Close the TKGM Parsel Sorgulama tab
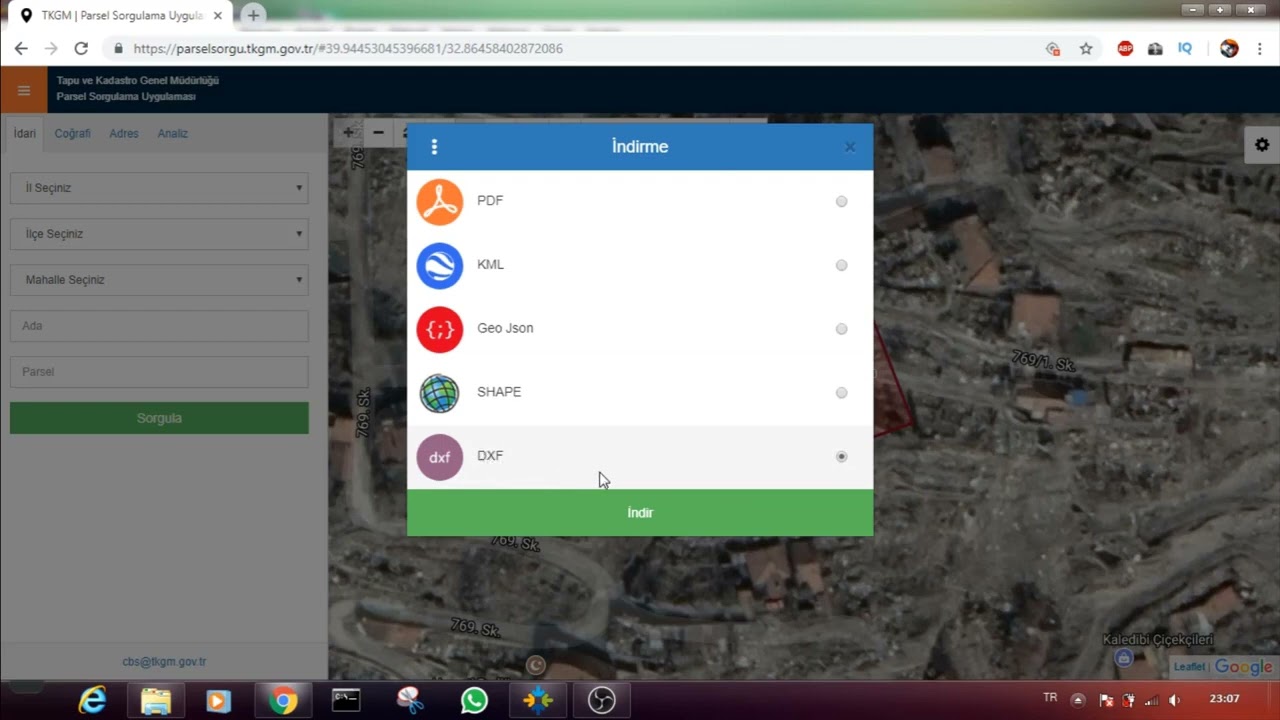Viewport: 1280px width, 720px height. pos(217,16)
